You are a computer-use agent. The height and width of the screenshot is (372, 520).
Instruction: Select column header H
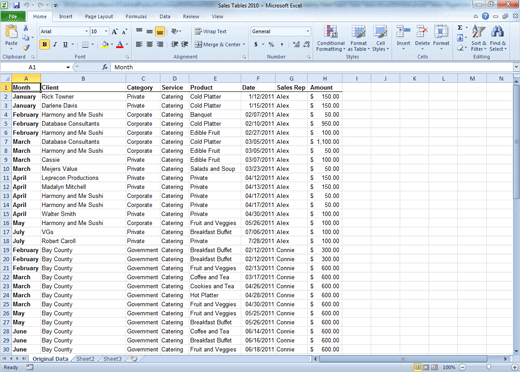pyautogui.click(x=325, y=79)
